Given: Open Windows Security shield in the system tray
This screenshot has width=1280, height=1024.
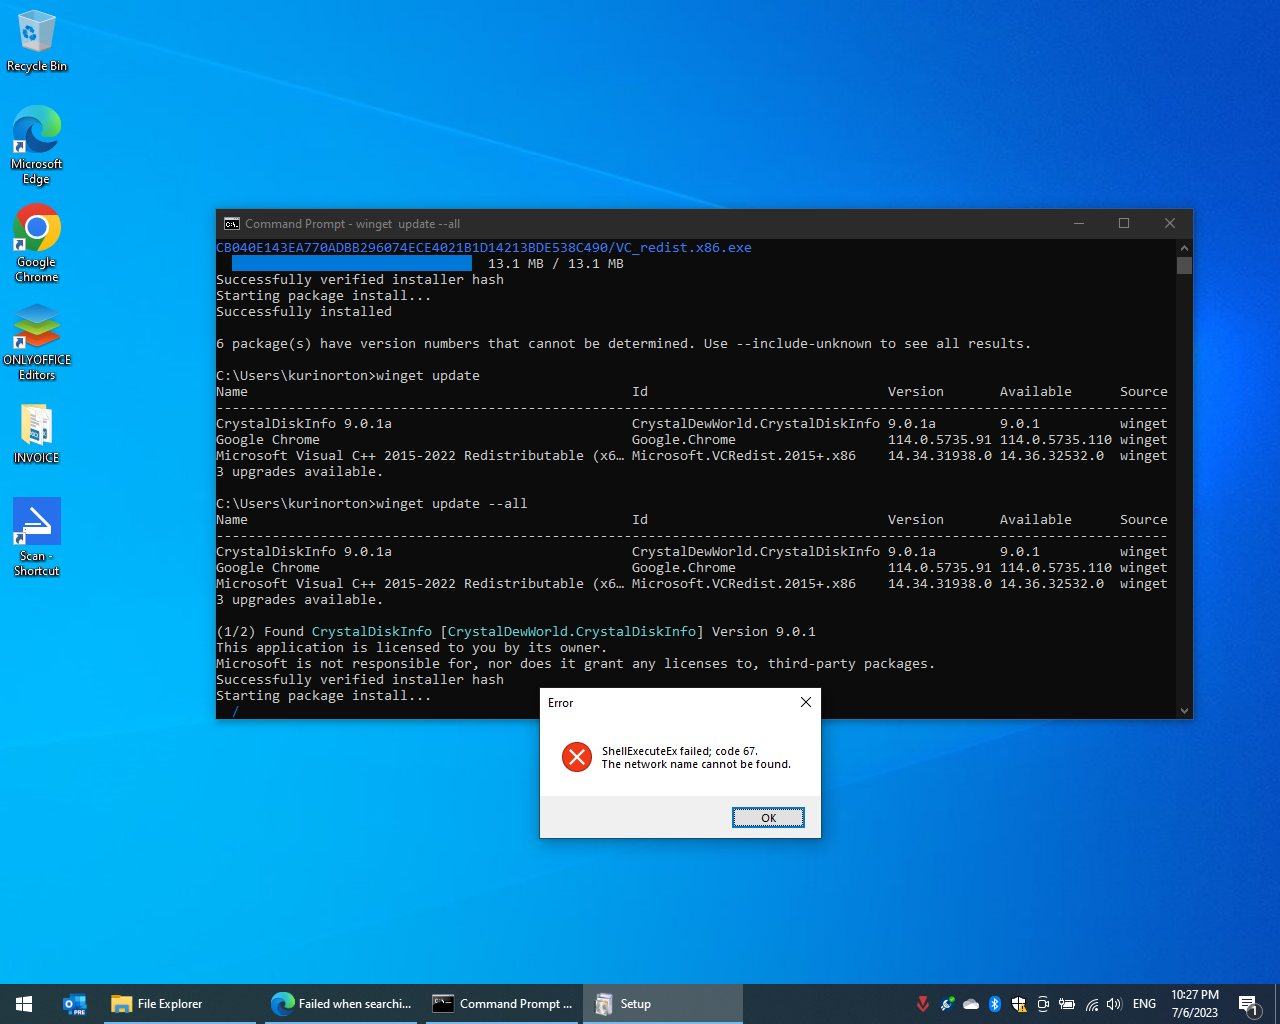Looking at the screenshot, I should click(x=1019, y=1004).
